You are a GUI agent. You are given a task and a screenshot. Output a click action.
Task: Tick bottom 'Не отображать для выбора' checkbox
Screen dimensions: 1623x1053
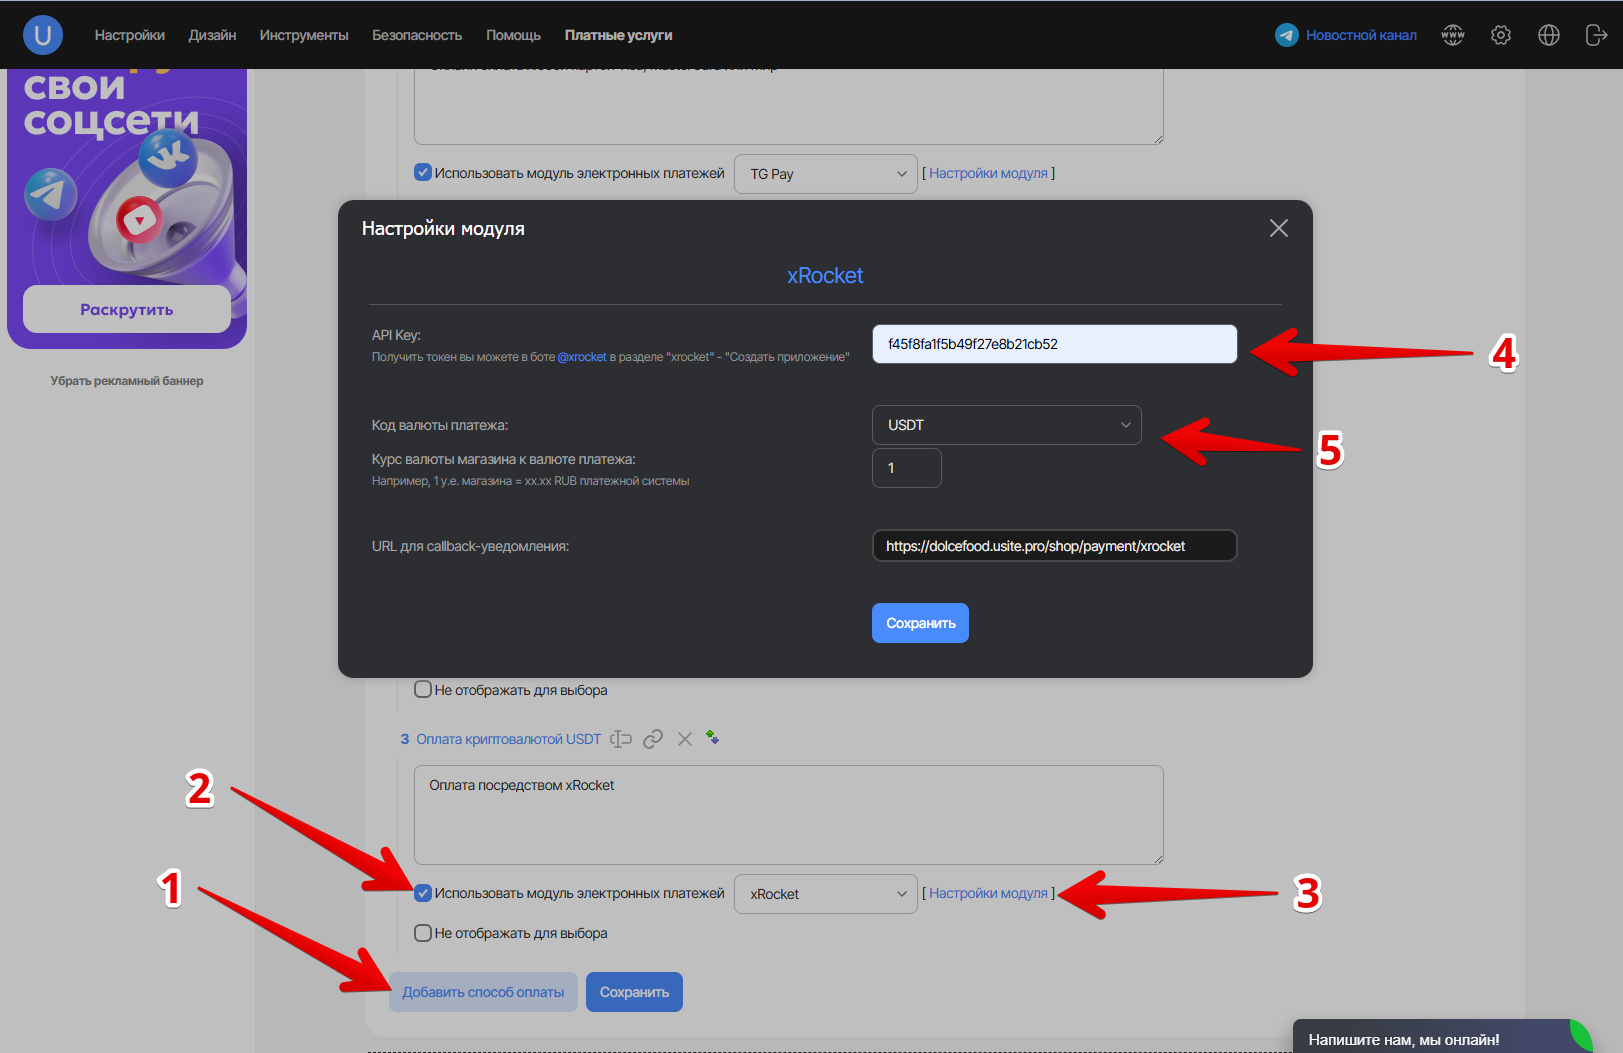click(423, 933)
